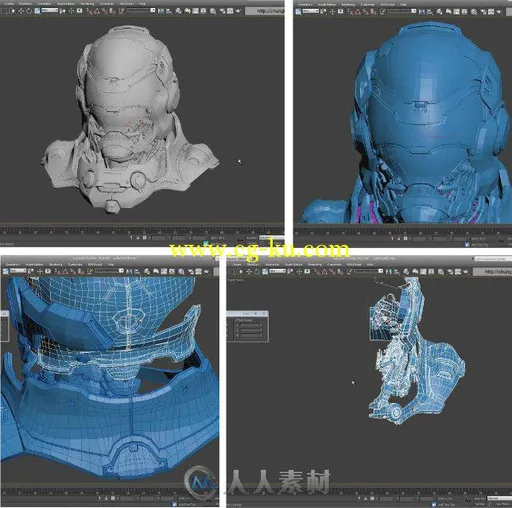The width and height of the screenshot is (512, 508).
Task: Click Render Production teapot in top-right window
Action: pyautogui.click(x=499, y=11)
